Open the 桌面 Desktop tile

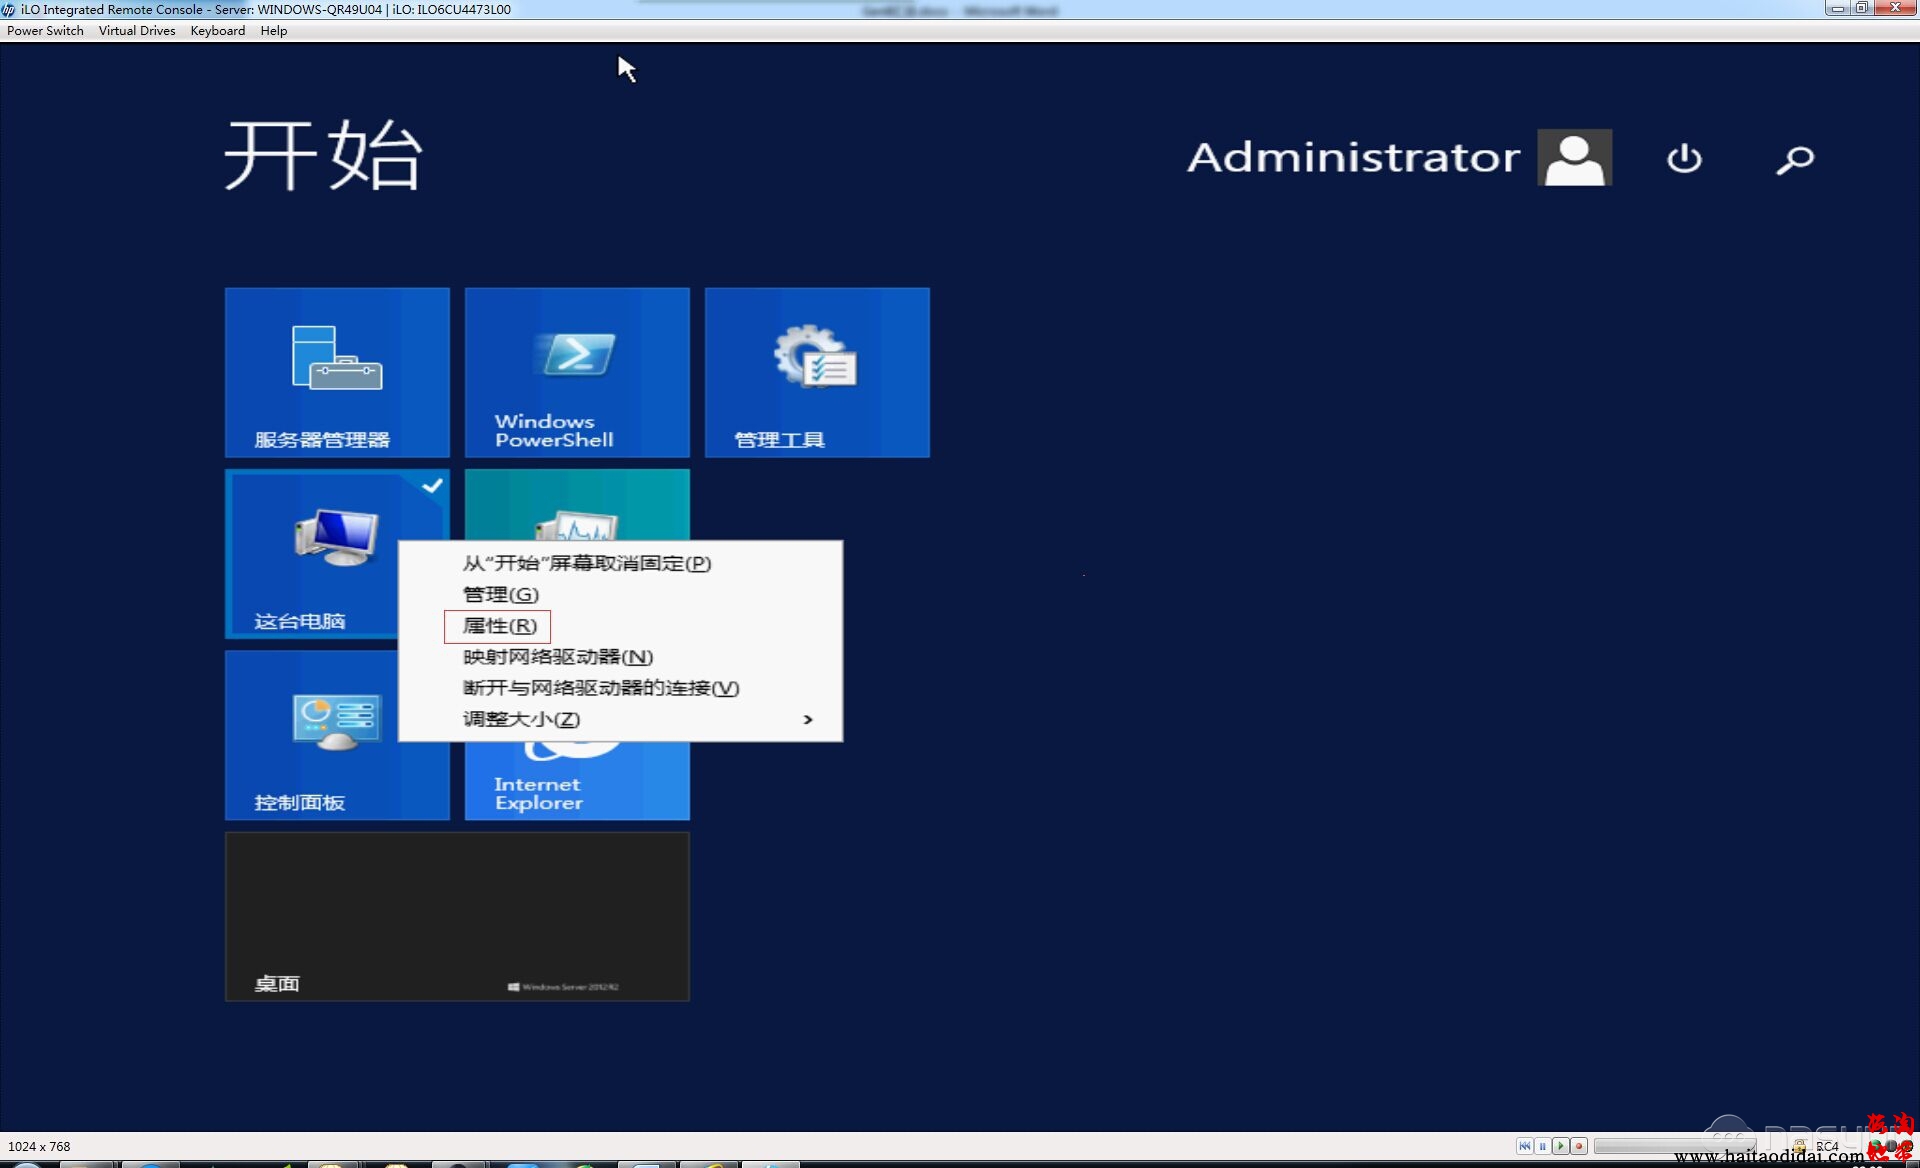click(457, 916)
